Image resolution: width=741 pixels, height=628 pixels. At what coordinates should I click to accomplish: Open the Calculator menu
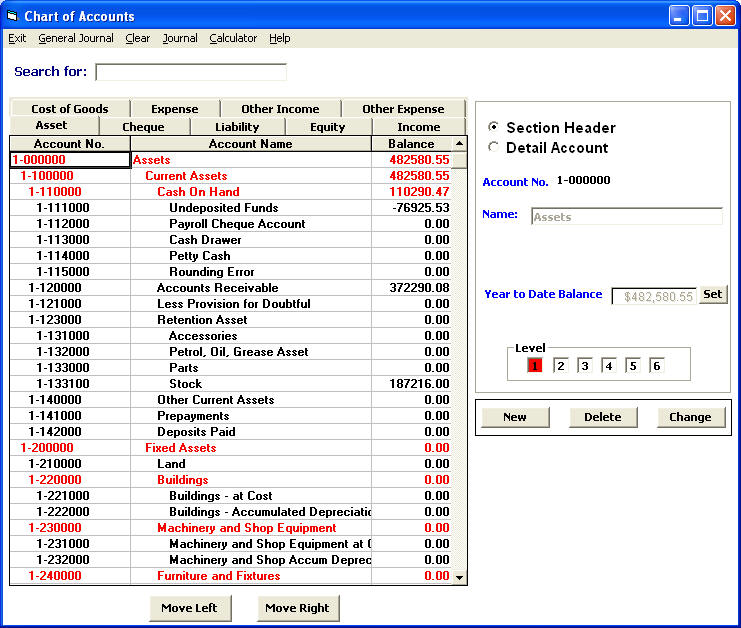[x=233, y=38]
